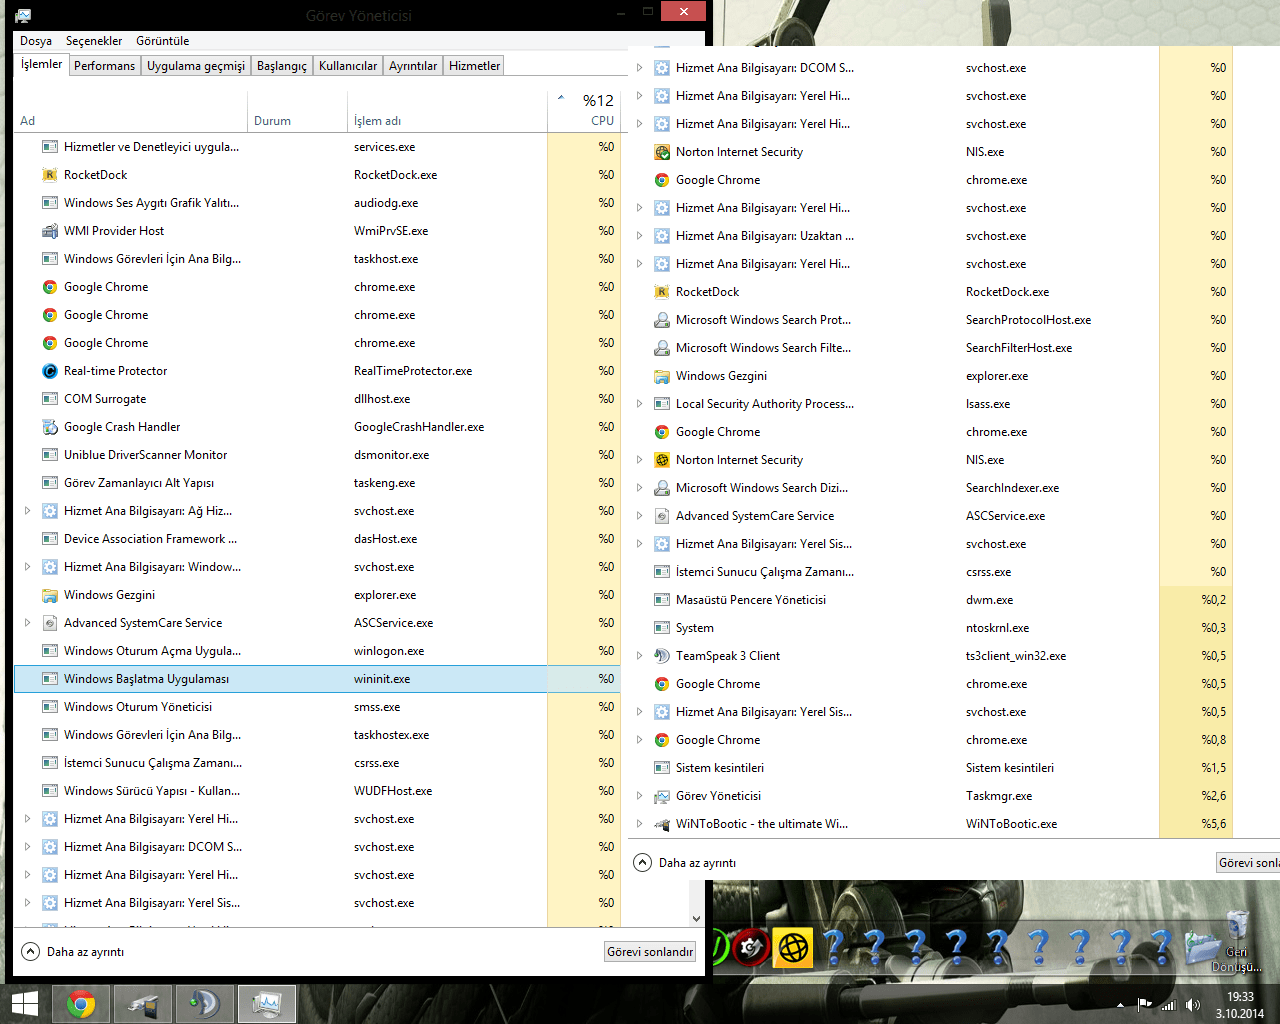
Task: Select the wininit.exe process name
Action: [x=382, y=679]
